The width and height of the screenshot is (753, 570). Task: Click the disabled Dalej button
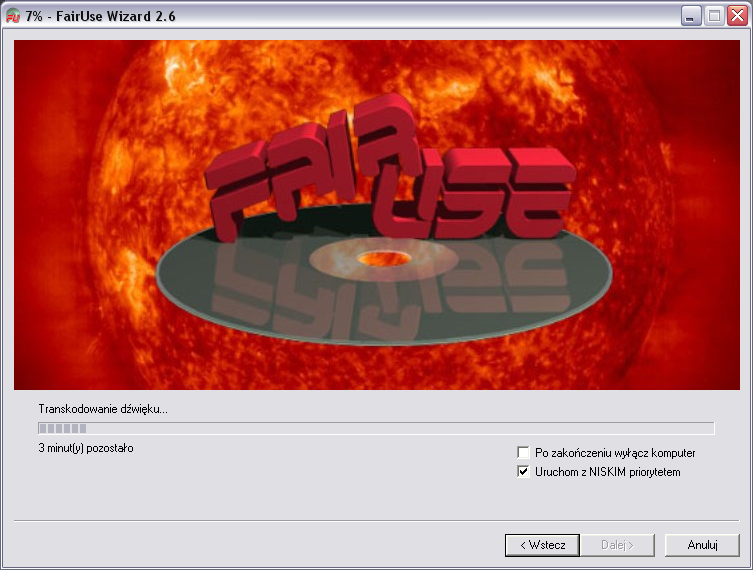click(x=617, y=545)
